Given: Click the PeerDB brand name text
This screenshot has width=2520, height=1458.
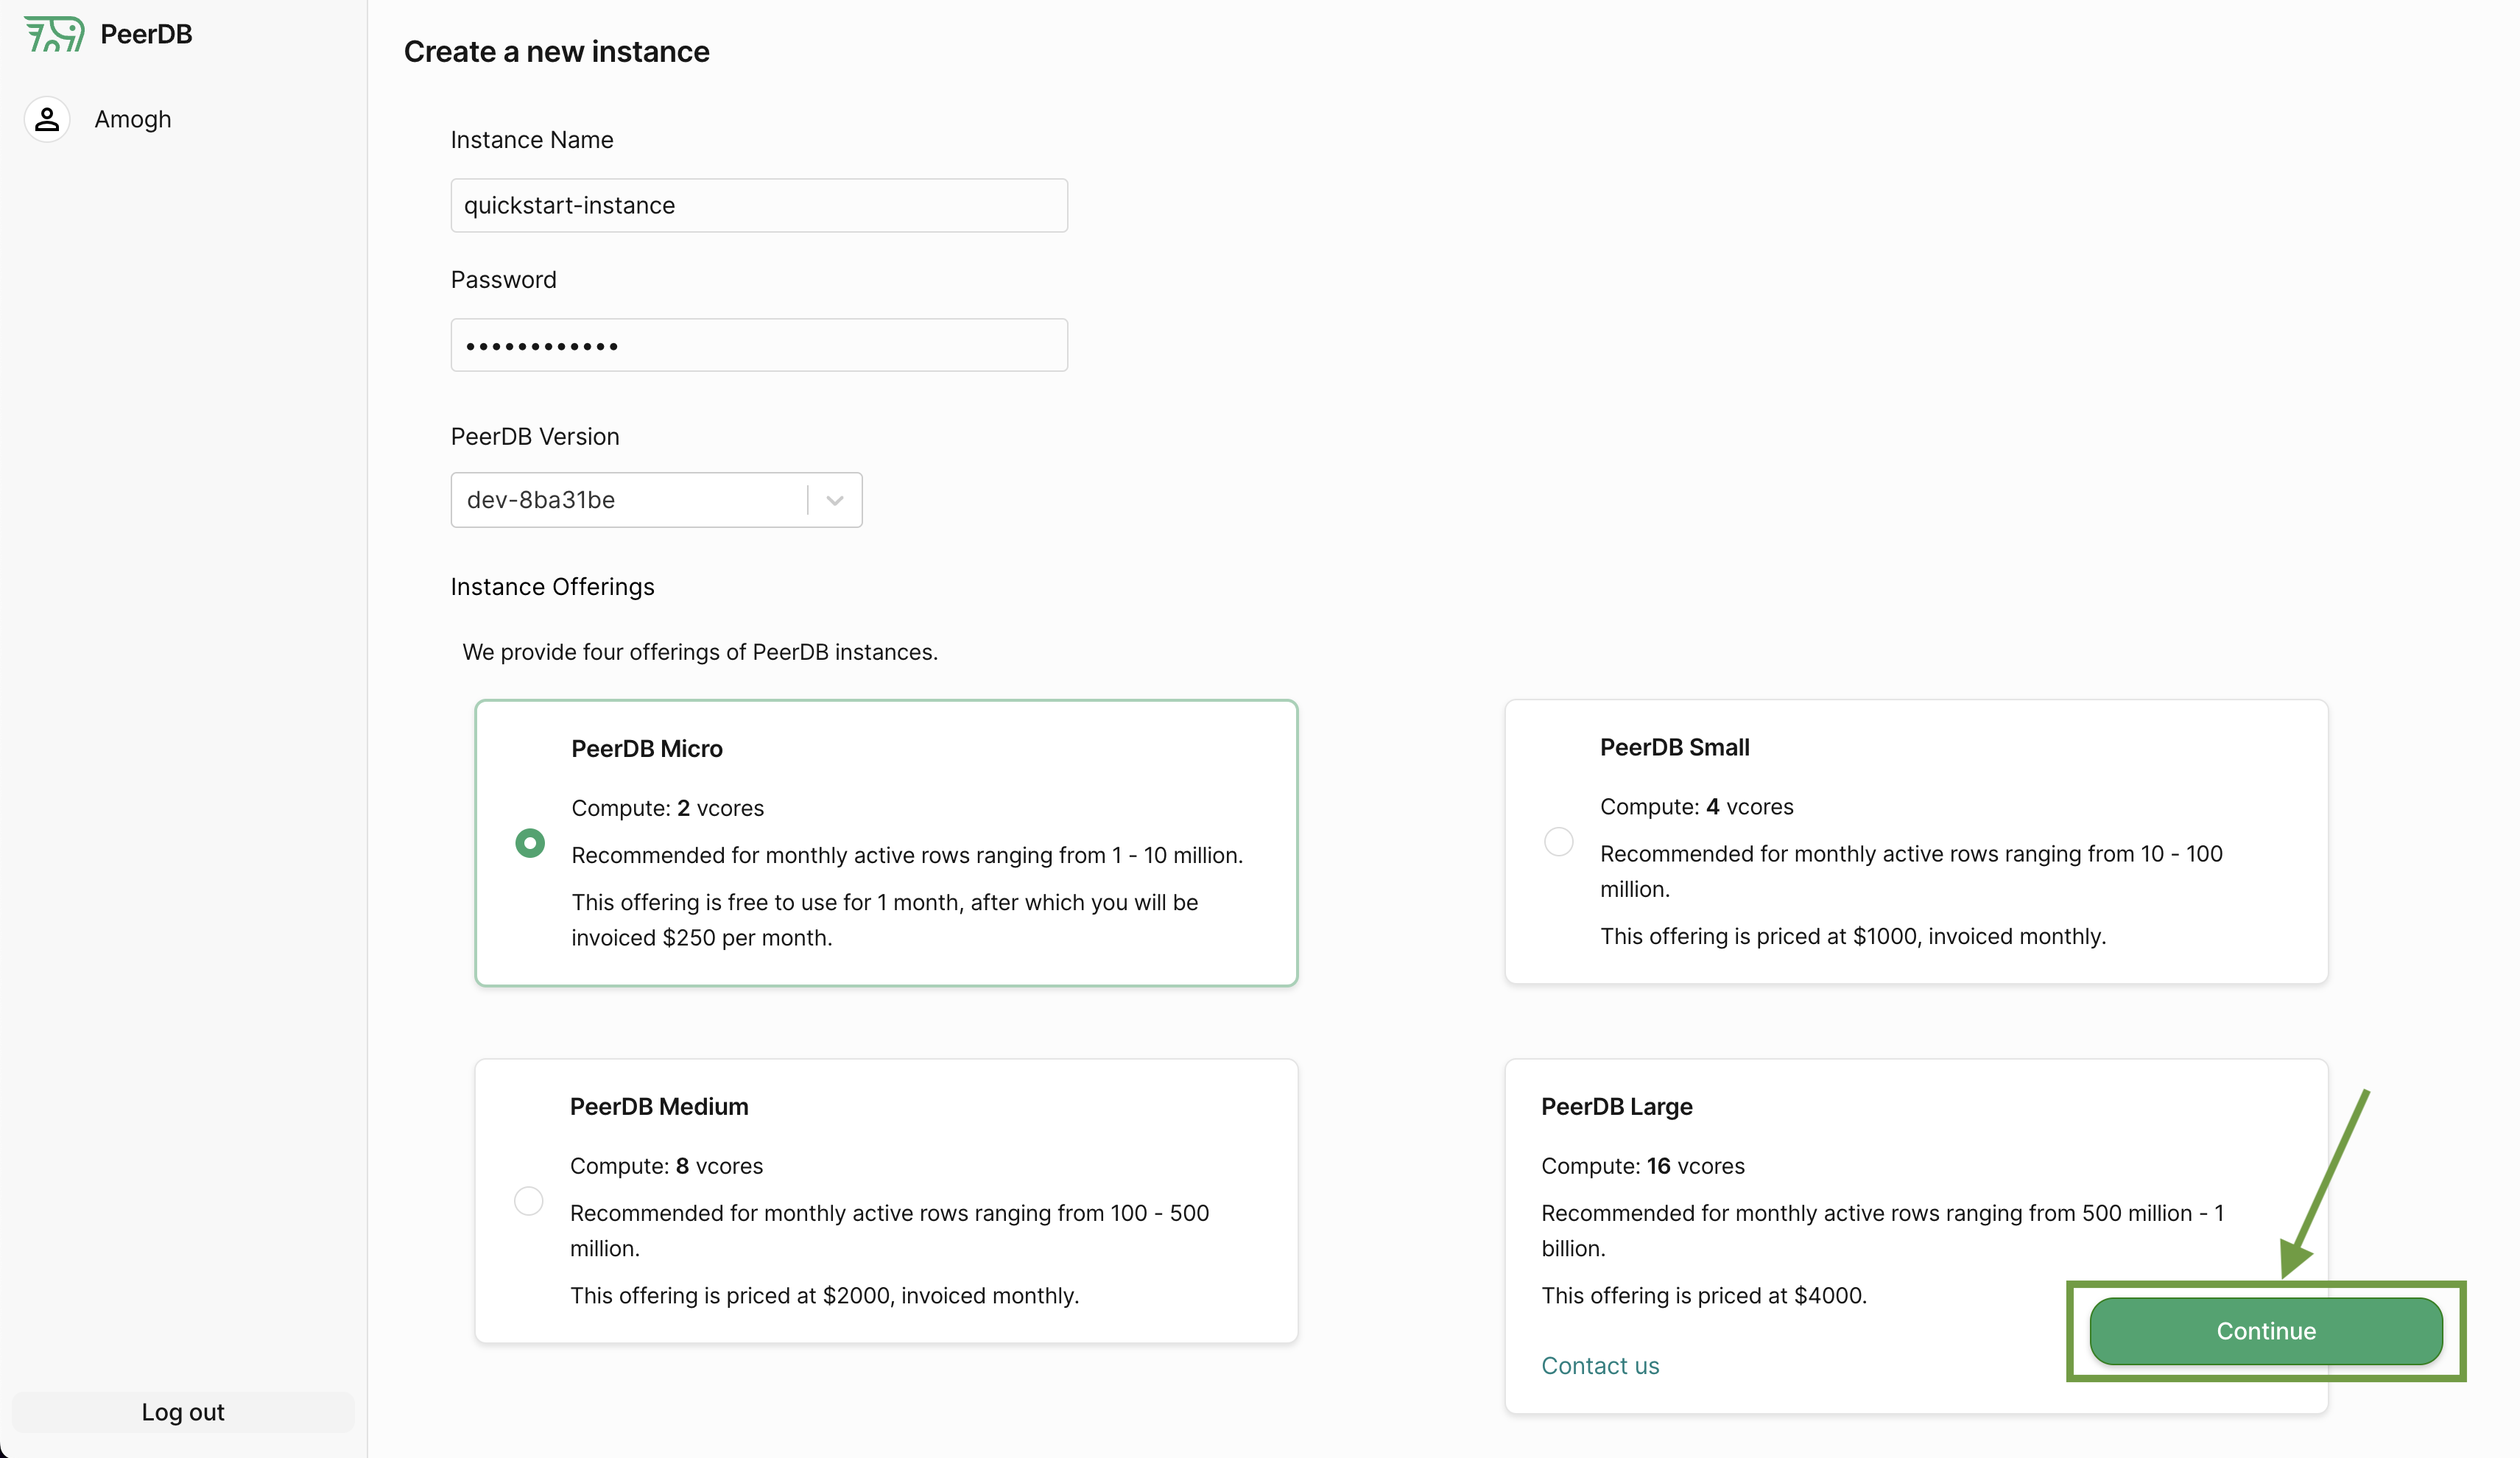Looking at the screenshot, I should coord(146,34).
